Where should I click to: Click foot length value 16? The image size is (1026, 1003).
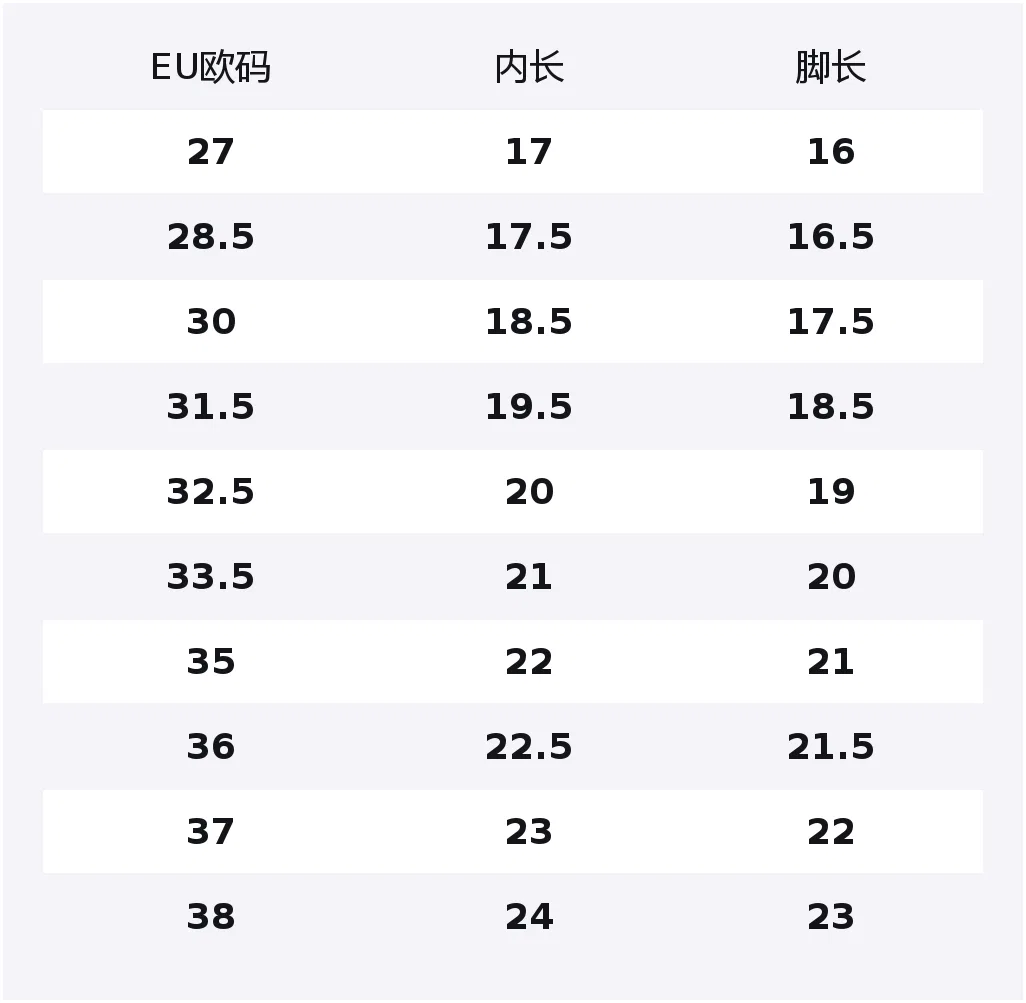point(831,152)
